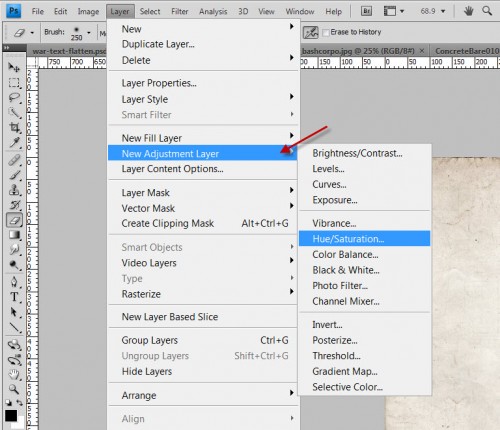The height and width of the screenshot is (430, 500).
Task: Select the Blur tool
Action: [14, 250]
